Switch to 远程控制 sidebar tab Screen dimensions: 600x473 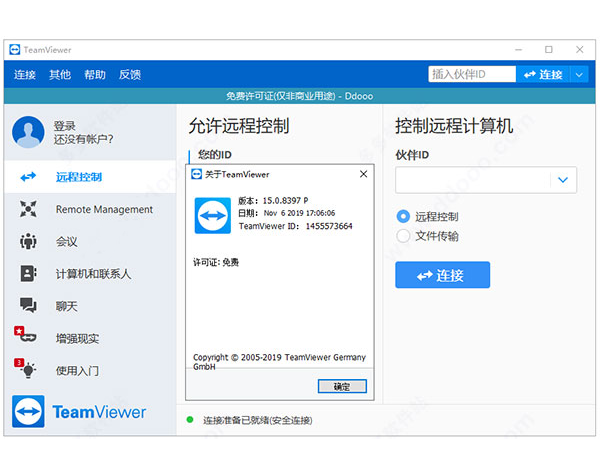tap(90, 177)
